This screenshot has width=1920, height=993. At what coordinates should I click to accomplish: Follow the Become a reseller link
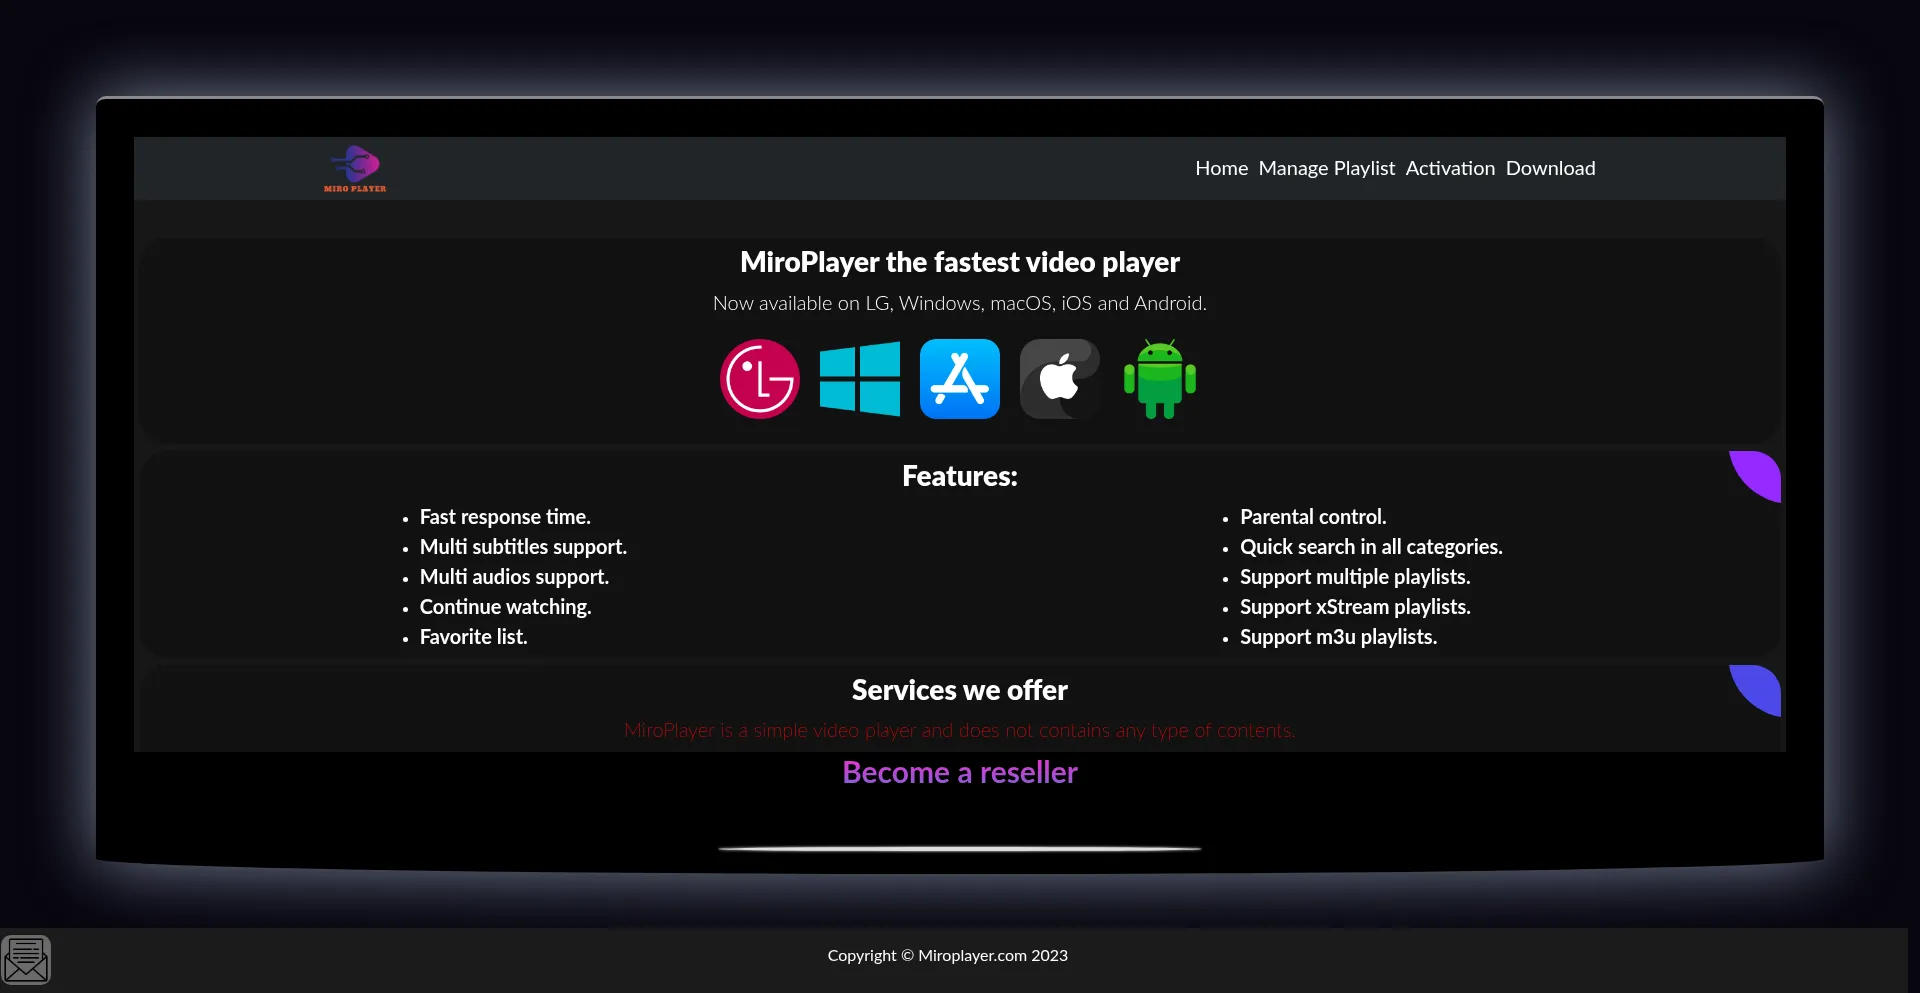[x=960, y=772]
